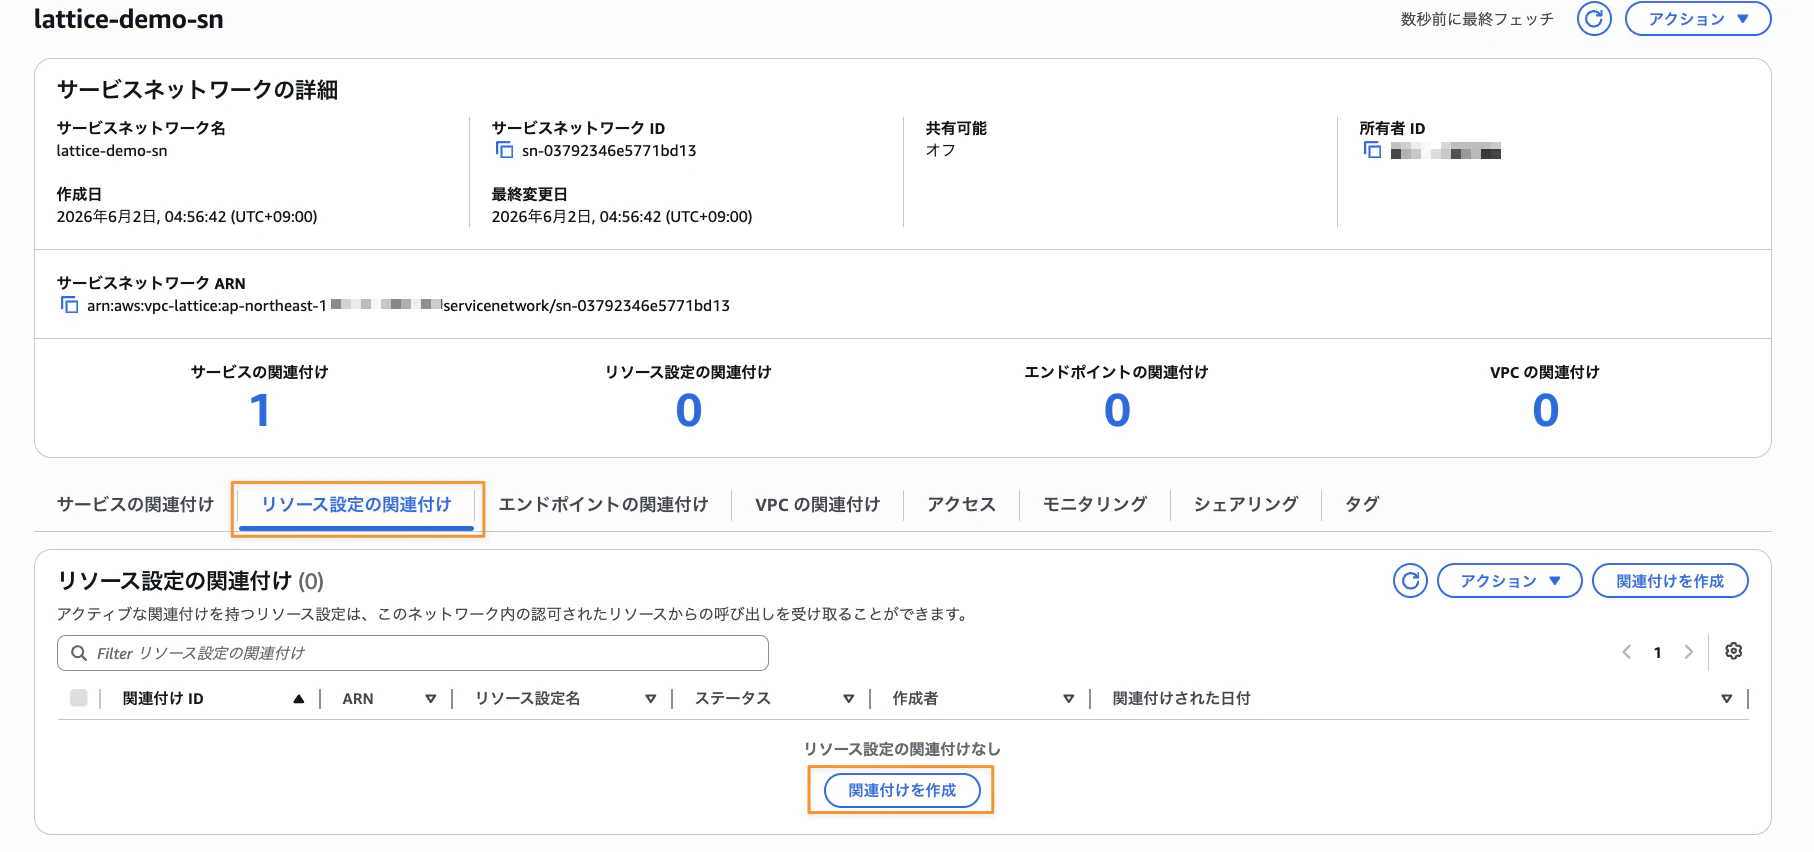1814x852 pixels.
Task: Switch to the サービスの関連付け tab
Action: [x=135, y=504]
